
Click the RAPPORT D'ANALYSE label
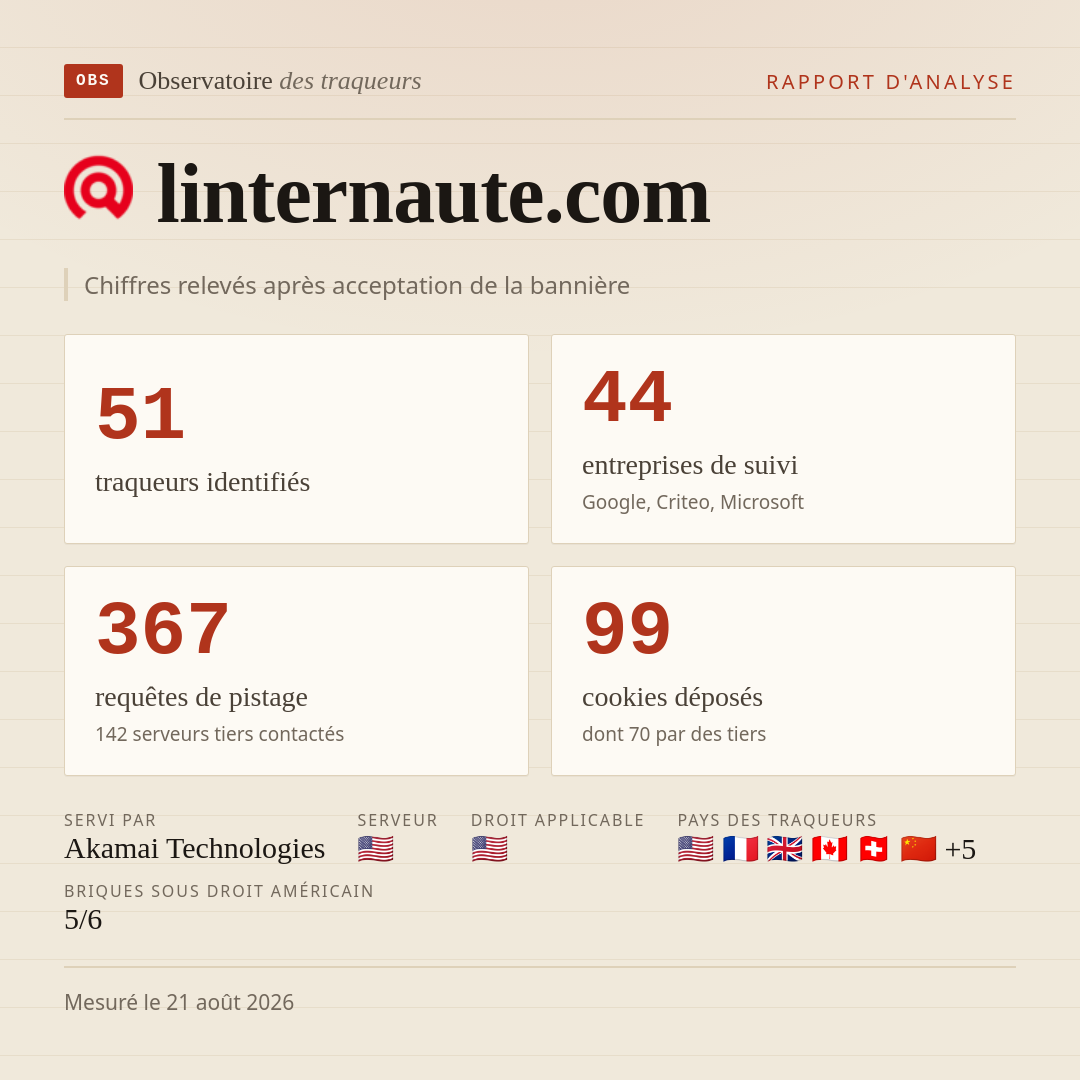point(891,82)
